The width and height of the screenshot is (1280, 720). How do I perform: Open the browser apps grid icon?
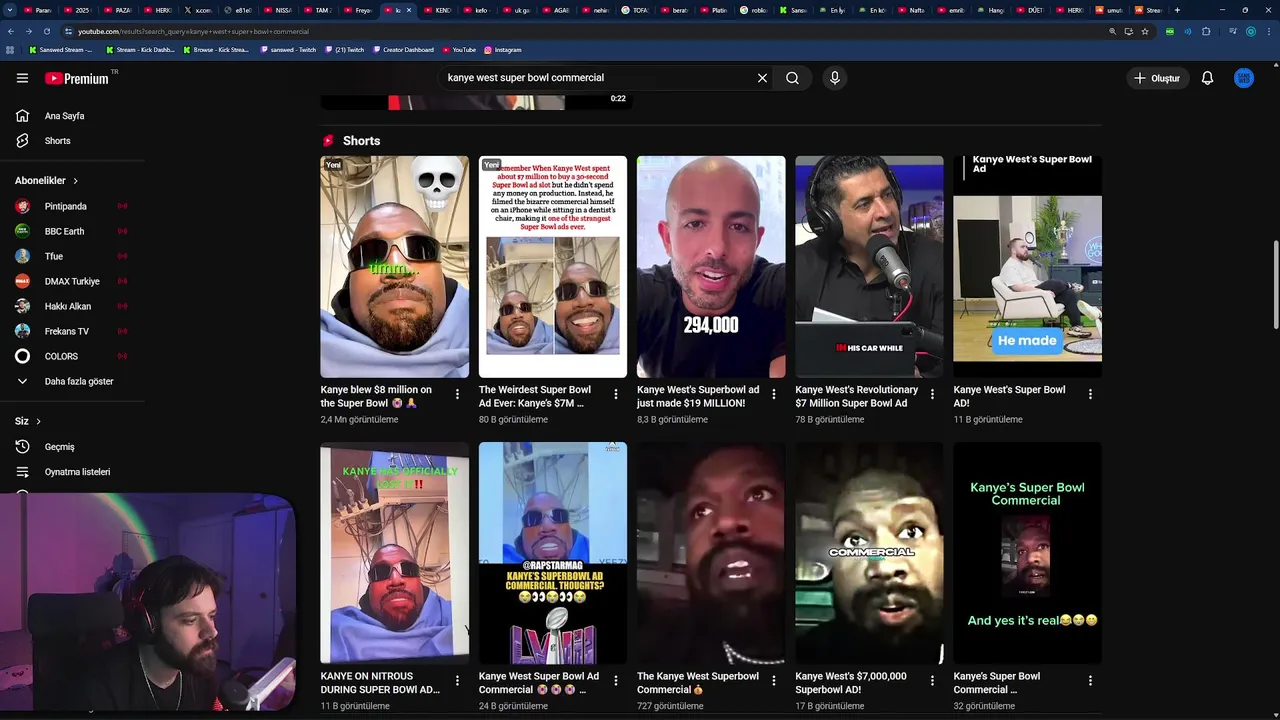[11, 49]
